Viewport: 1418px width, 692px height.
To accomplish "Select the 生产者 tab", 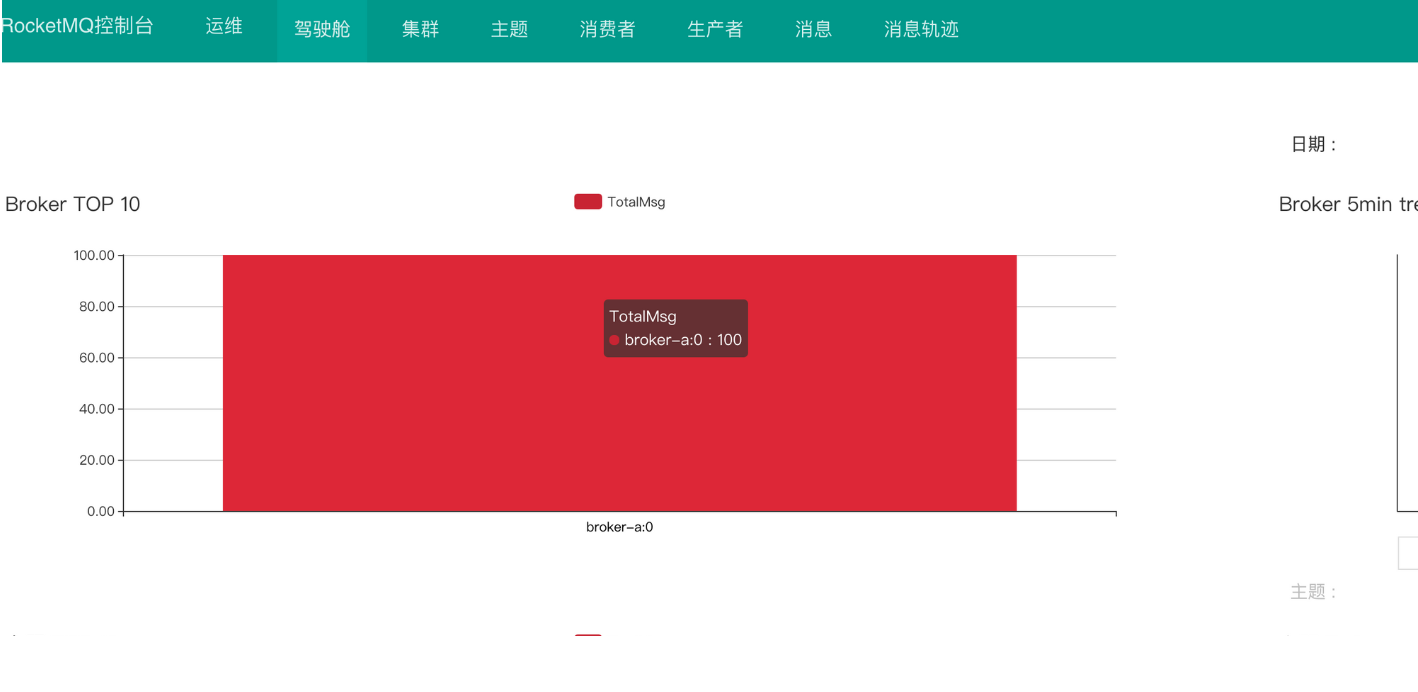I will [715, 30].
